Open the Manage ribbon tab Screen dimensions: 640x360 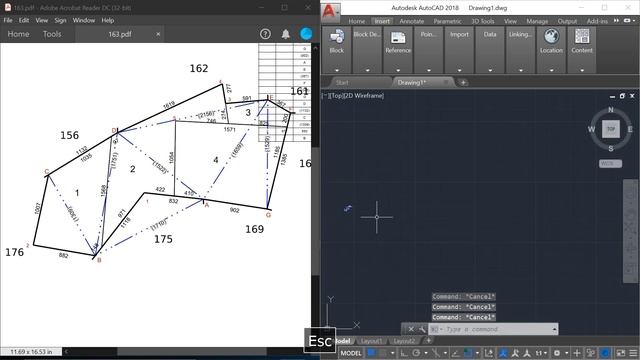[x=537, y=21]
